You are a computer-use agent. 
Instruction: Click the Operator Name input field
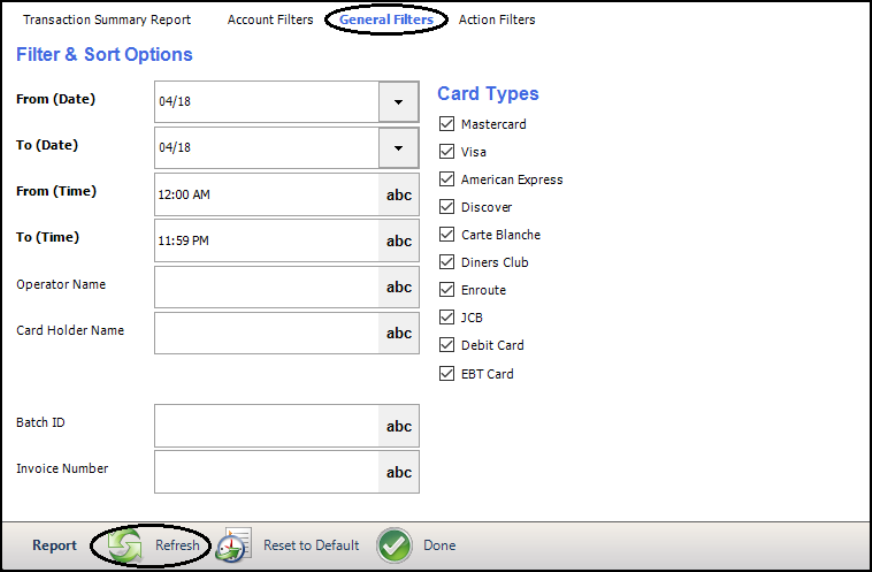(x=267, y=287)
